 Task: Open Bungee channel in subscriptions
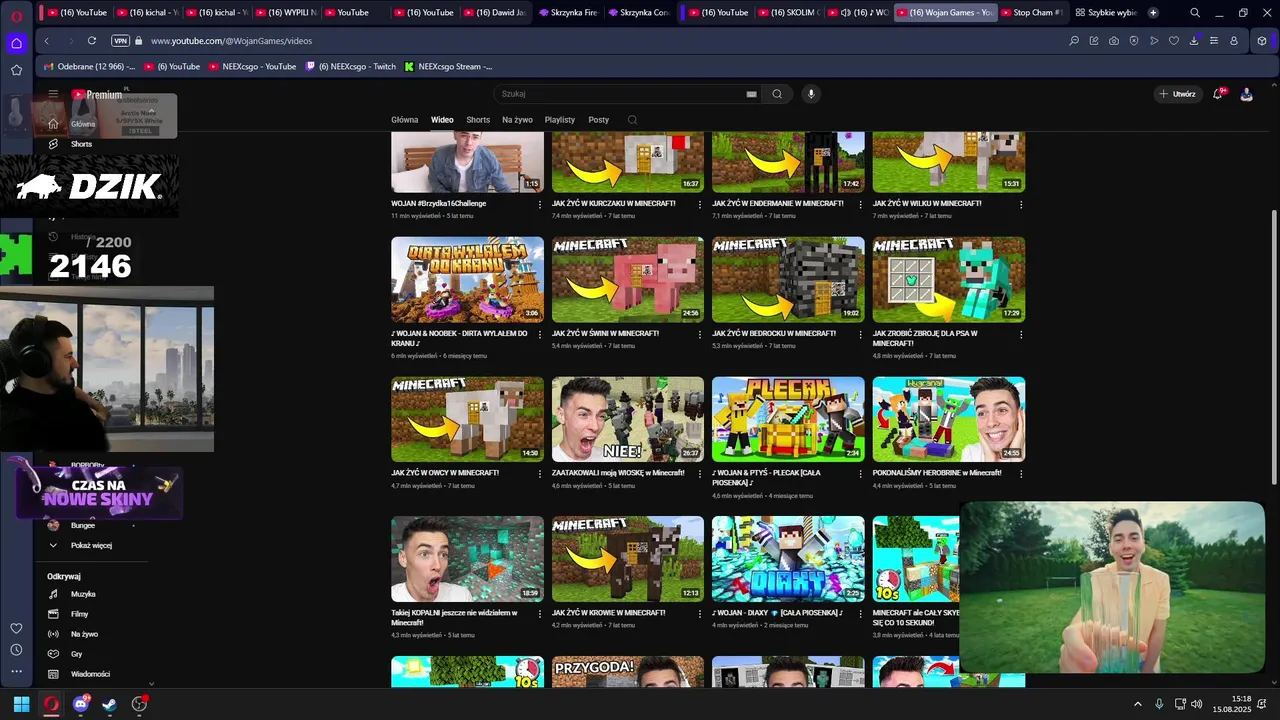[83, 525]
